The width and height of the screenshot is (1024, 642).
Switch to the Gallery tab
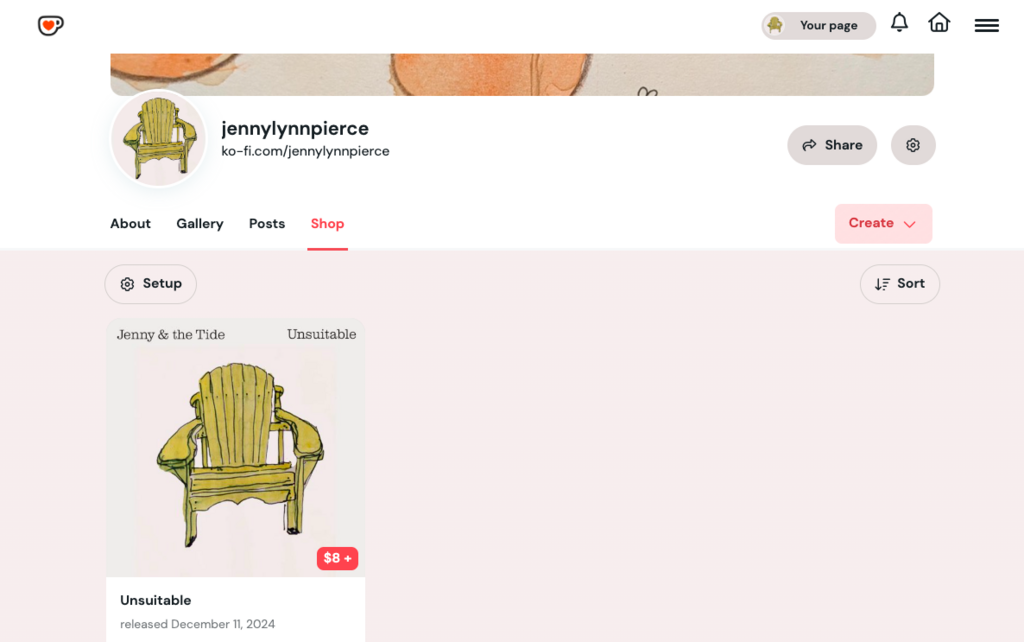coord(200,223)
